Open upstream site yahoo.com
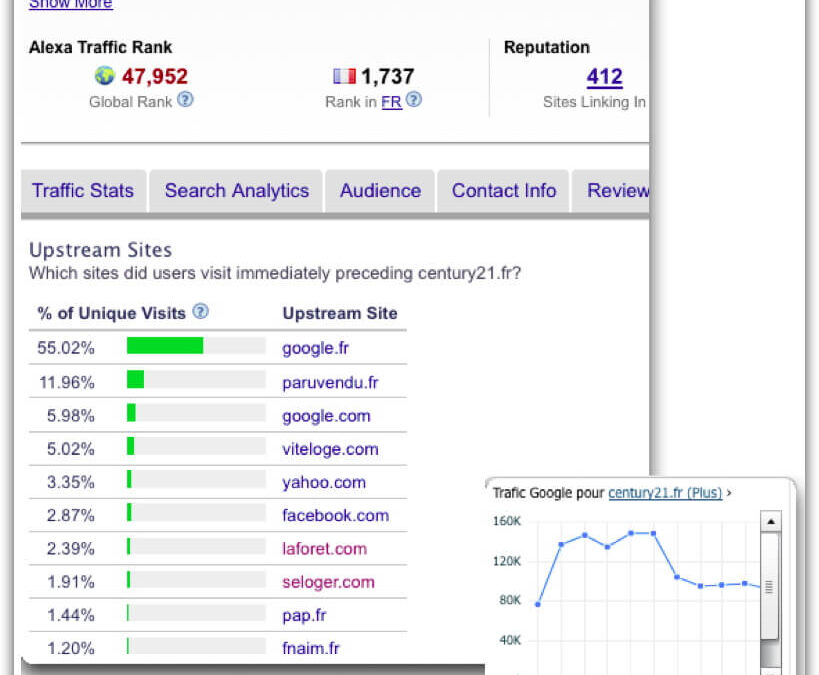 (324, 482)
